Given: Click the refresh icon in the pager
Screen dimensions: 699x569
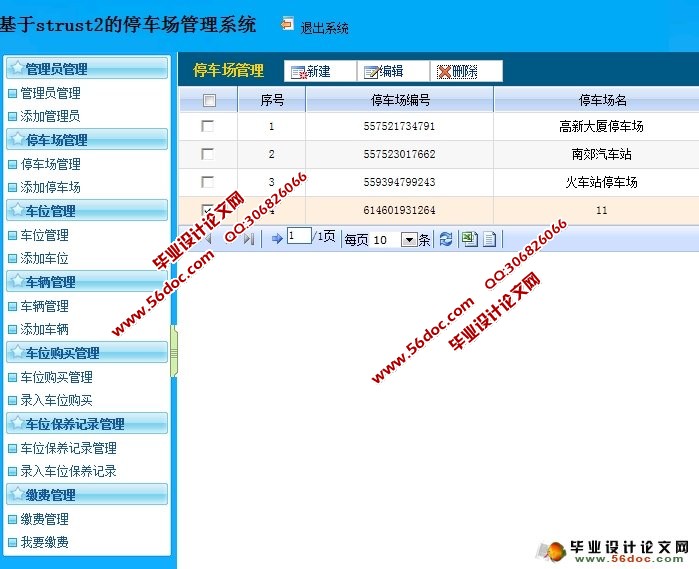Looking at the screenshot, I should [x=446, y=239].
